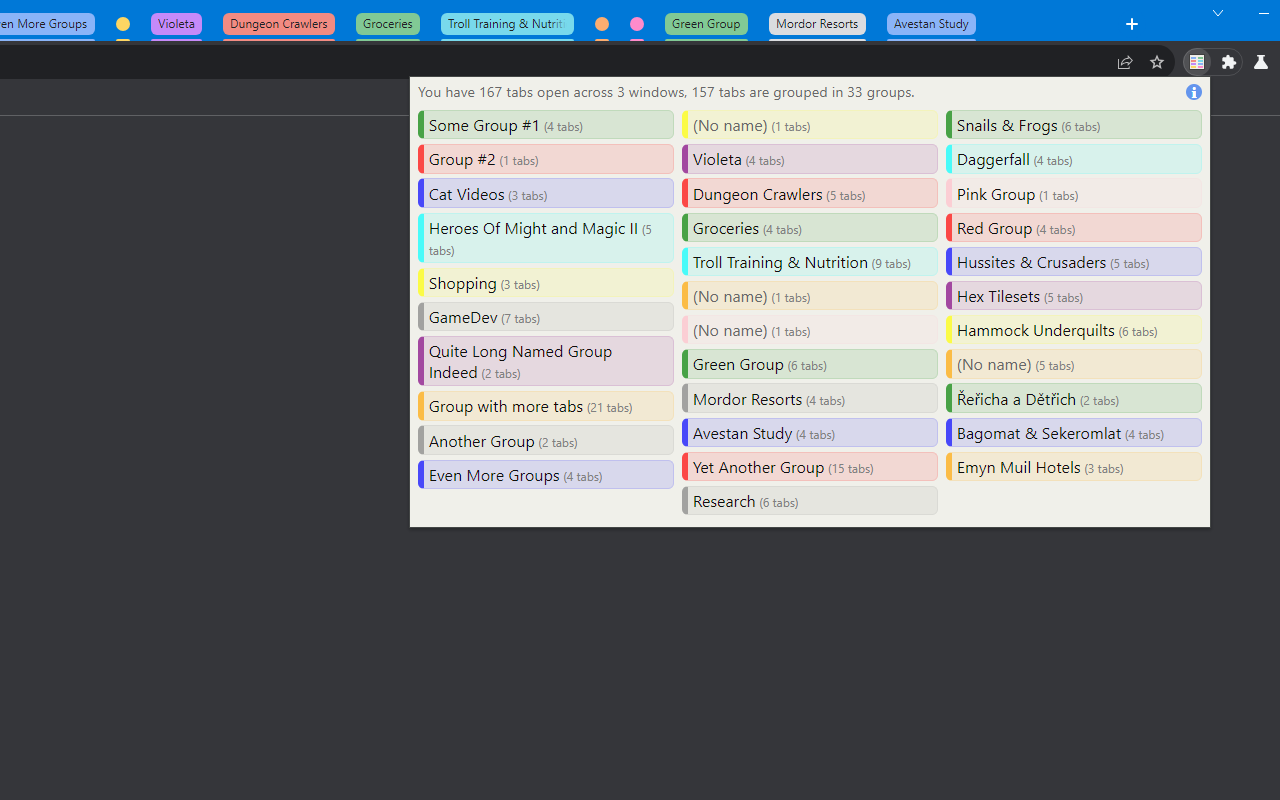
Task: Open Hammock Underquilts group
Action: pos(1074,330)
